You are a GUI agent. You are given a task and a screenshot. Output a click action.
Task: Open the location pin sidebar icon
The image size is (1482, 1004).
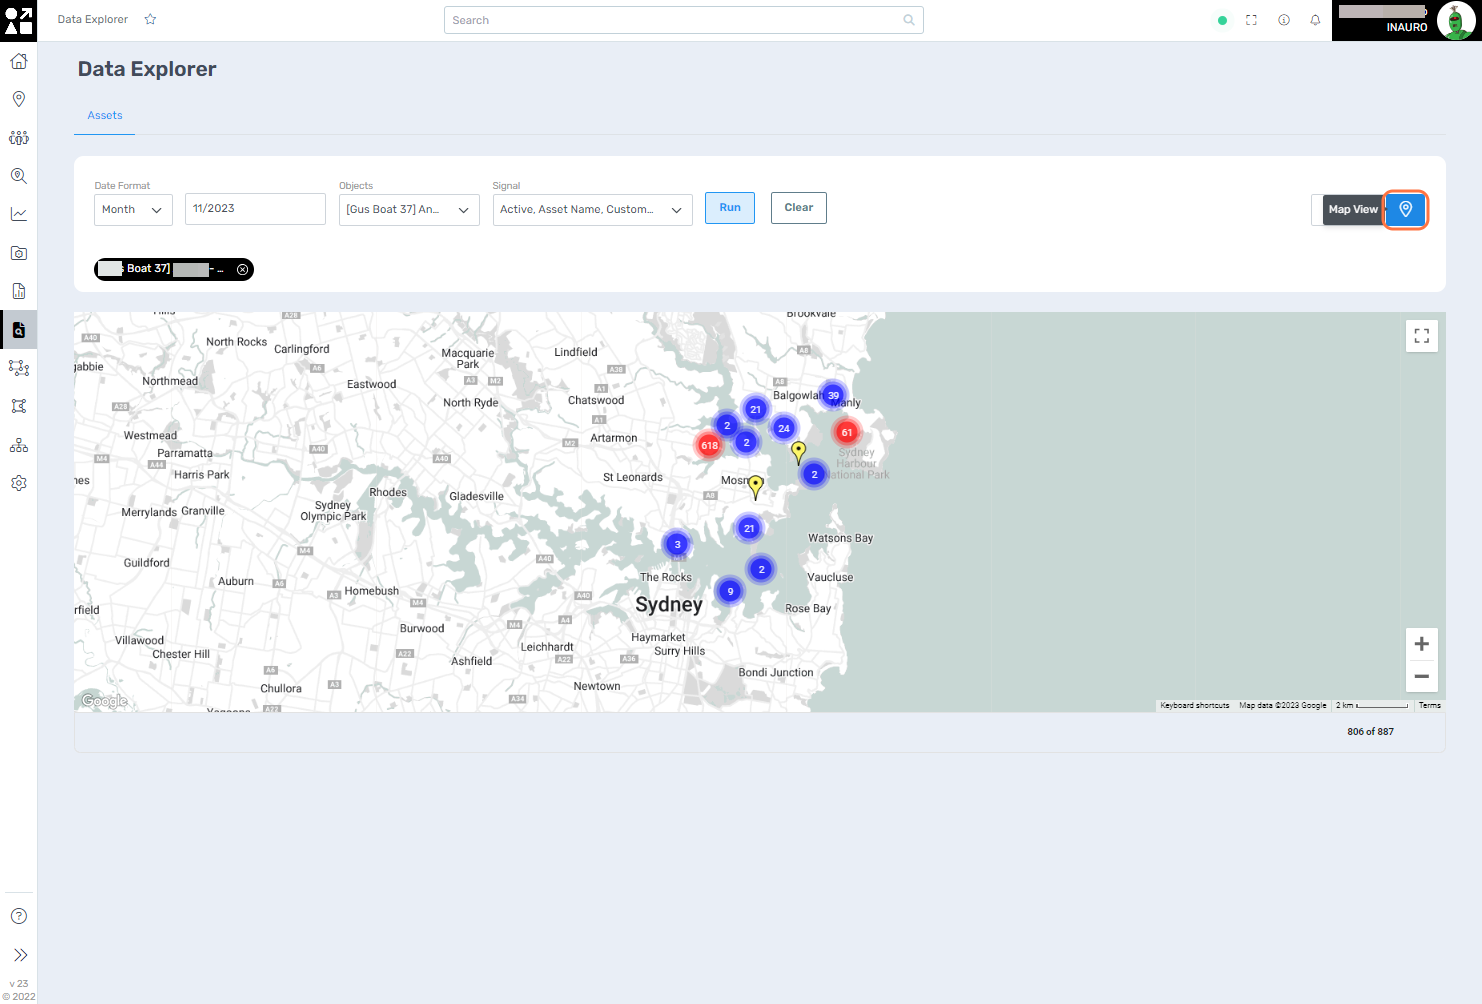point(18,99)
